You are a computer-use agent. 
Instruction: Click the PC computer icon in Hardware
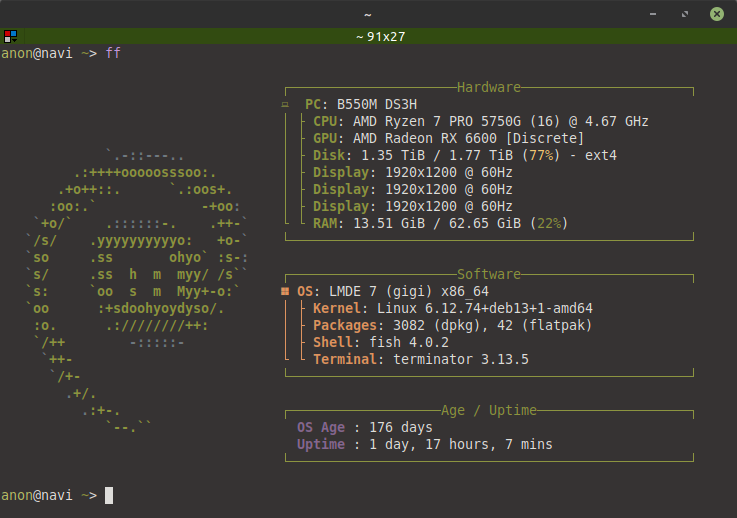click(x=285, y=104)
